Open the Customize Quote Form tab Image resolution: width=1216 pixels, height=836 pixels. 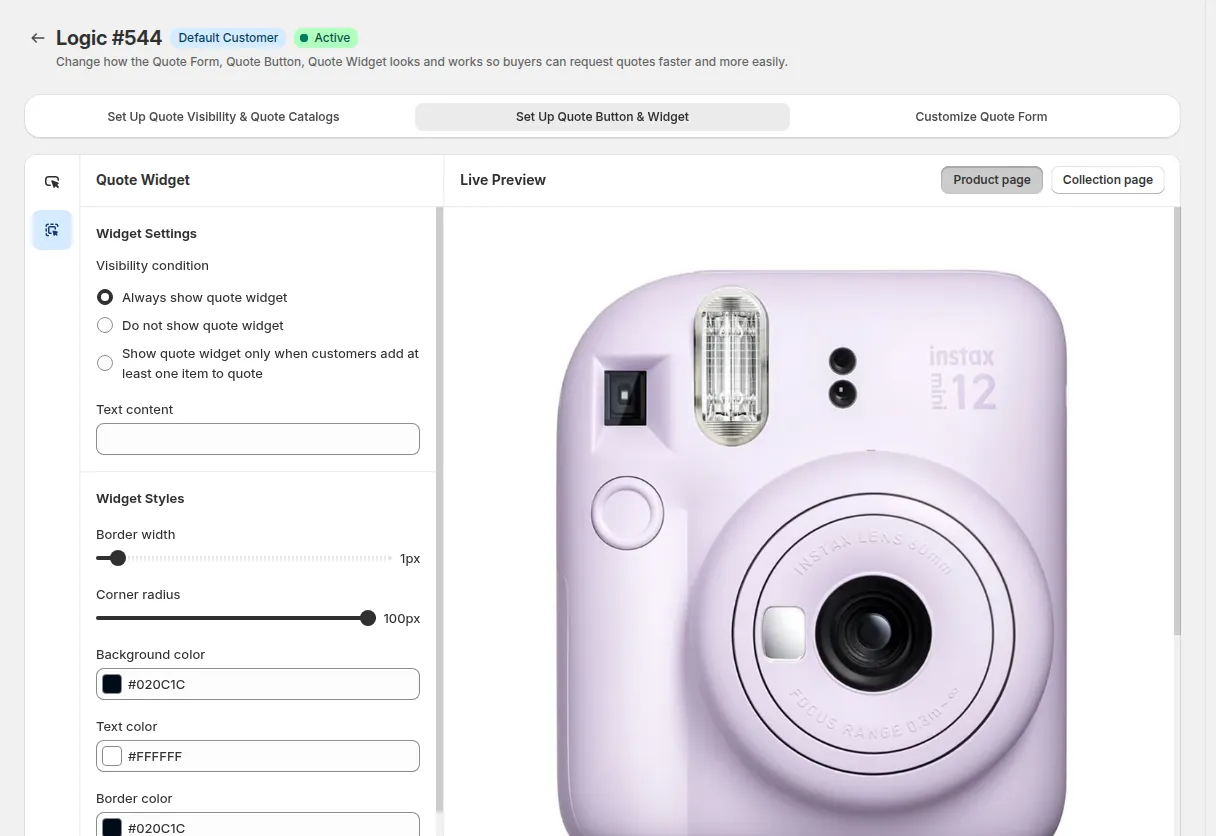point(981,117)
